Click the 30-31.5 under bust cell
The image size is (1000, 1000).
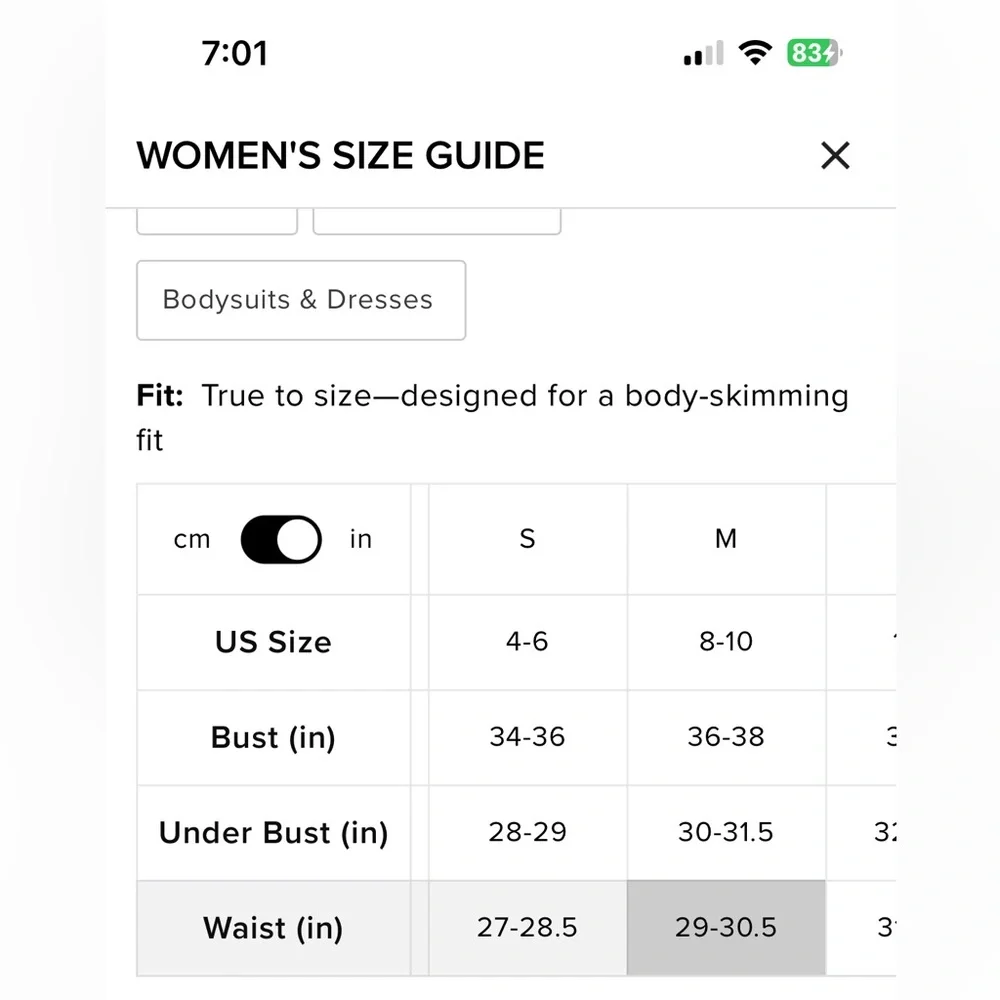pyautogui.click(x=726, y=832)
